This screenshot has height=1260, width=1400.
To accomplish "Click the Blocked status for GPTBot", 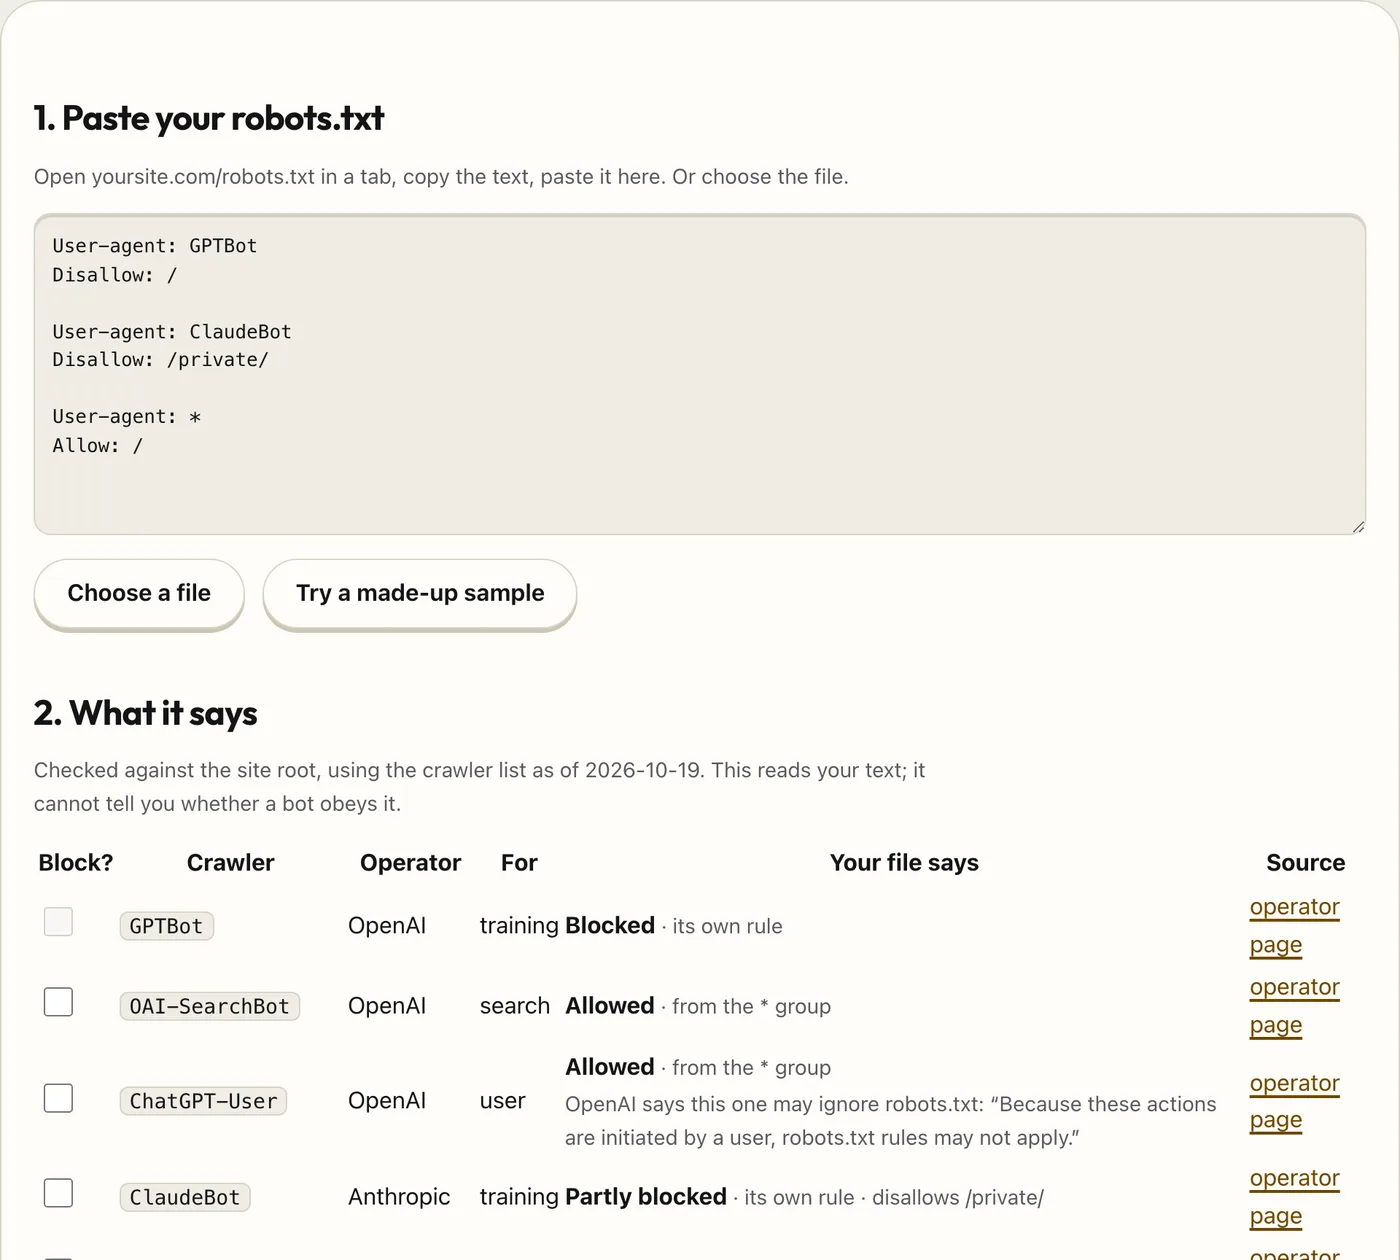I will (610, 926).
